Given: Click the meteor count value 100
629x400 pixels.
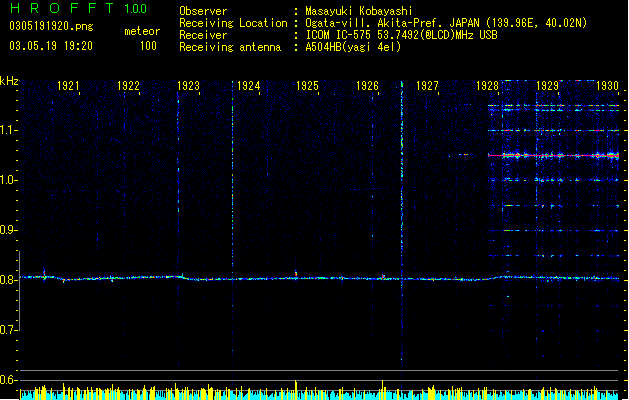Looking at the screenshot, I should tap(148, 46).
